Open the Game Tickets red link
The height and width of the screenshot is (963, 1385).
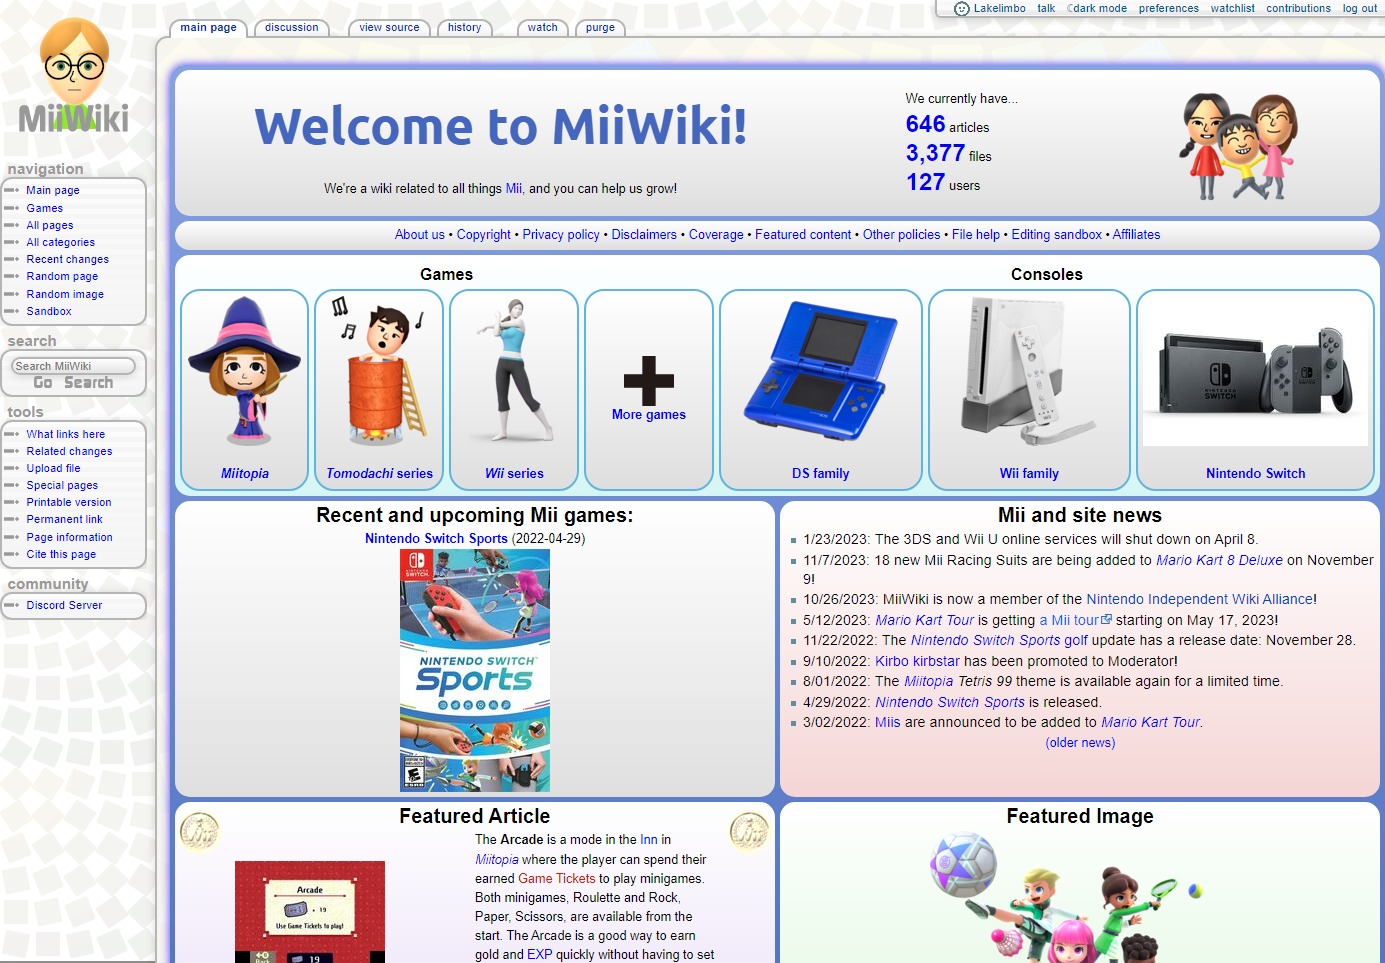click(x=557, y=879)
